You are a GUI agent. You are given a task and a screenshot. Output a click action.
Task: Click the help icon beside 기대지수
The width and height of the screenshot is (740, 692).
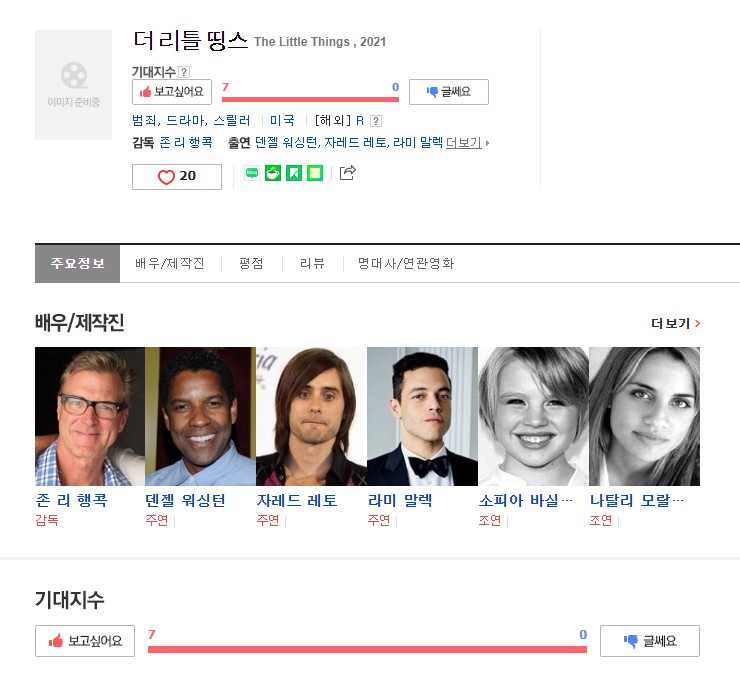pos(184,72)
